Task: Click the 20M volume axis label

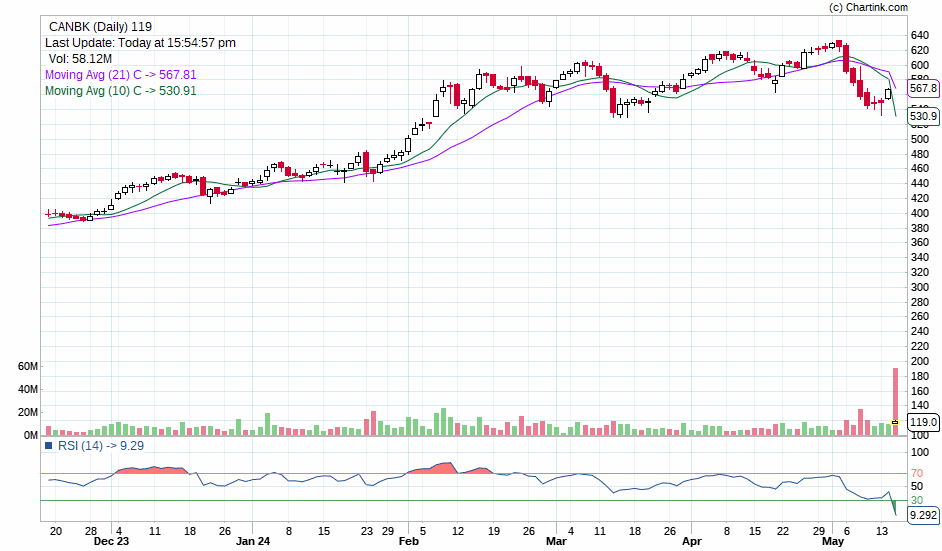Action: pyautogui.click(x=28, y=412)
